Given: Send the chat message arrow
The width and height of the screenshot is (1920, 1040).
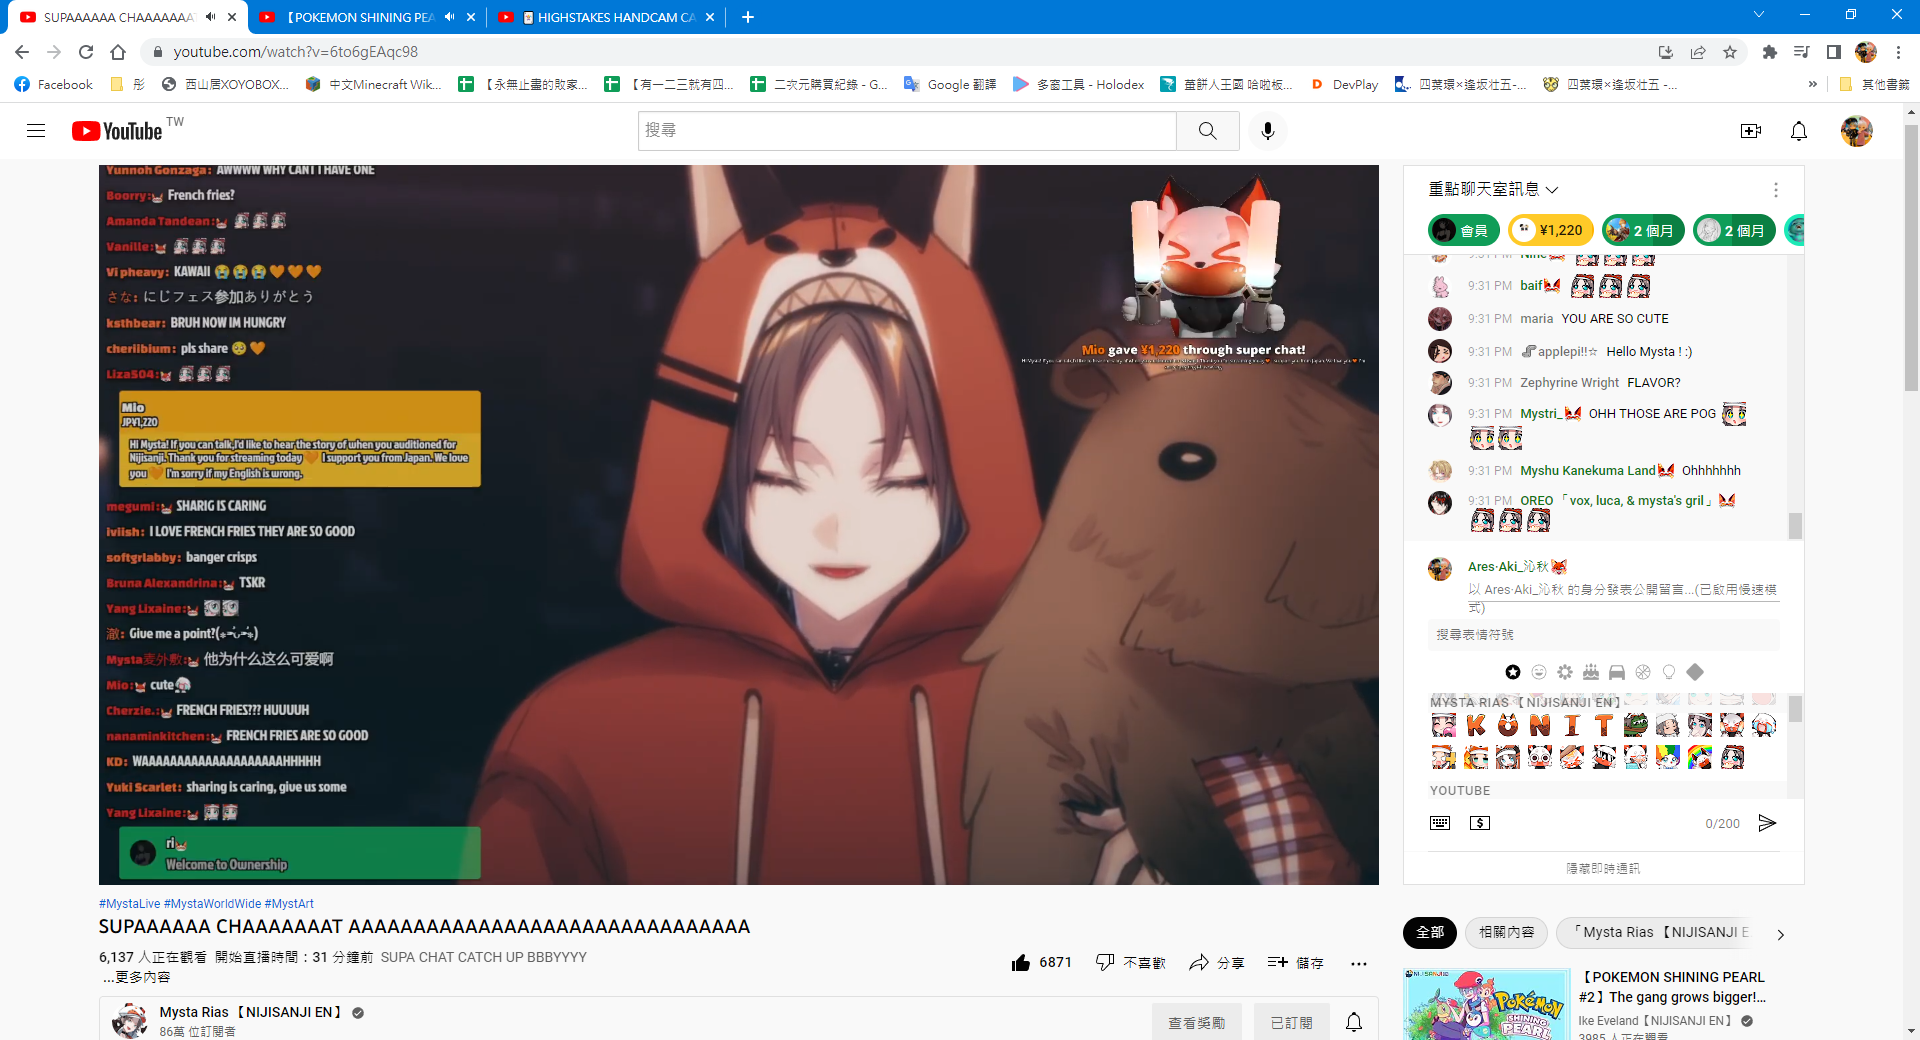Looking at the screenshot, I should coord(1767,823).
